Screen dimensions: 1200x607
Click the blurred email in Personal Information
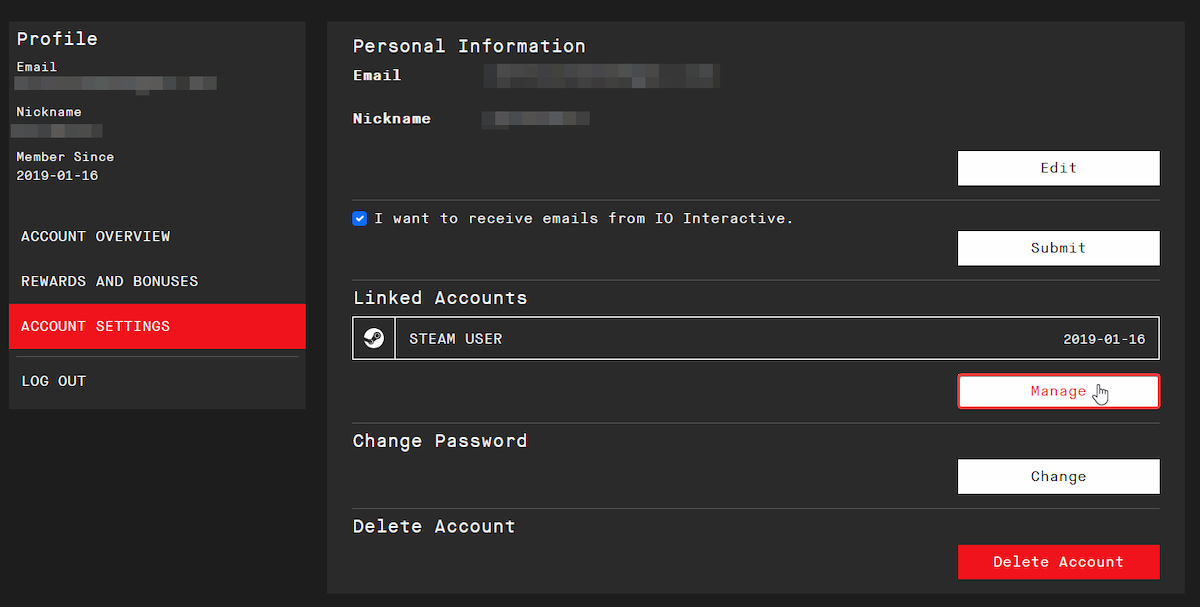600,75
